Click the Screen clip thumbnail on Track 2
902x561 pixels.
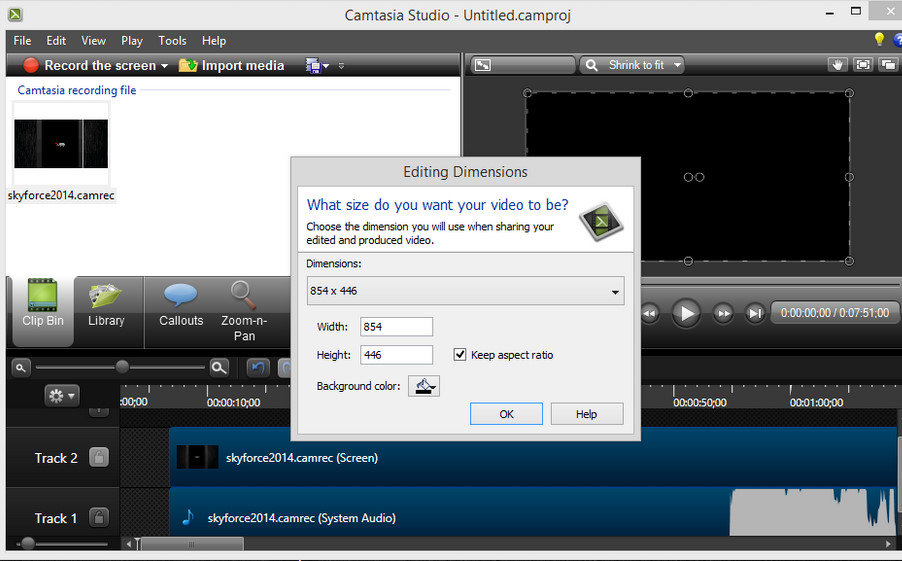point(197,457)
